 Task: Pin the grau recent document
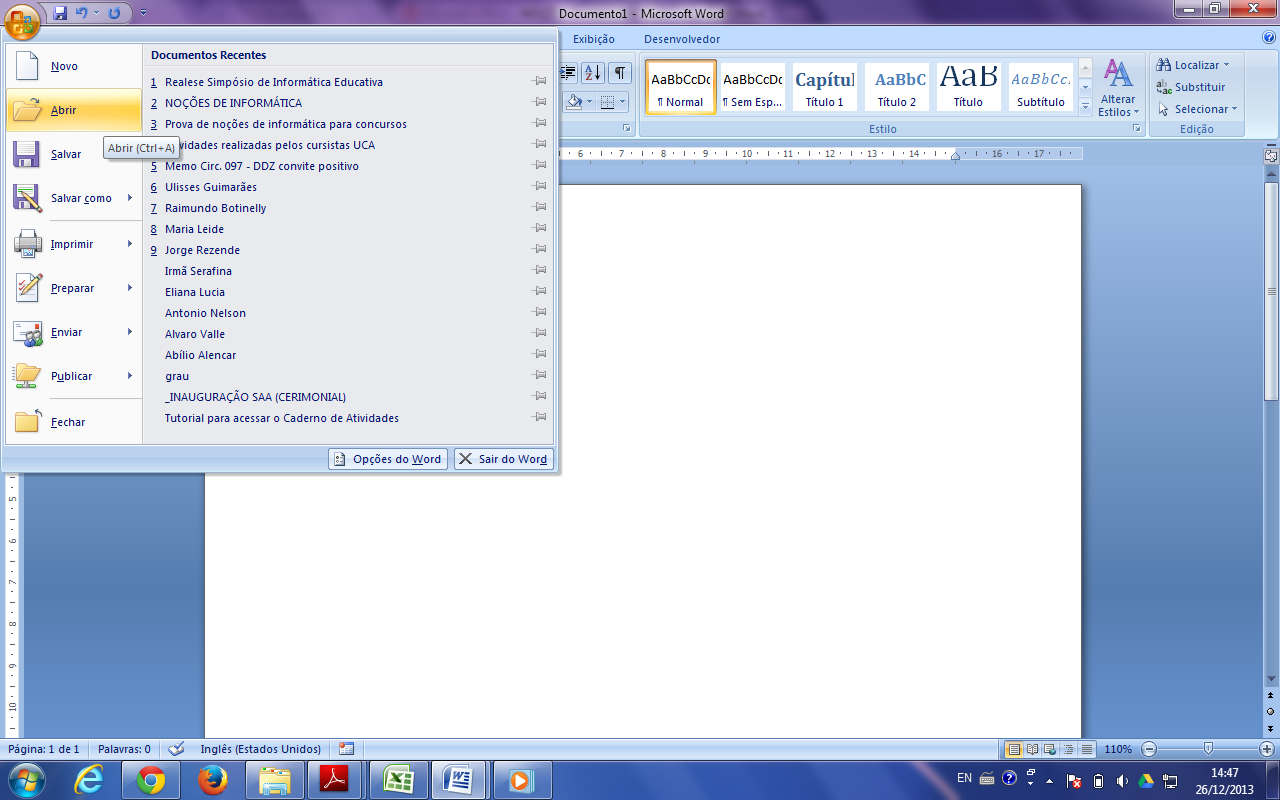click(x=540, y=375)
